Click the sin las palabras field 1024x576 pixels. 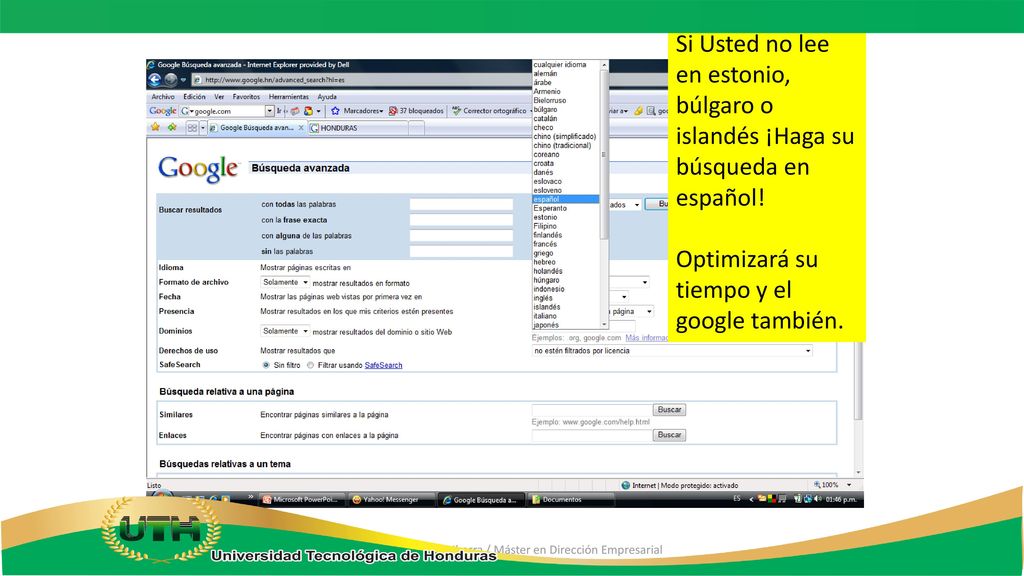(x=461, y=251)
